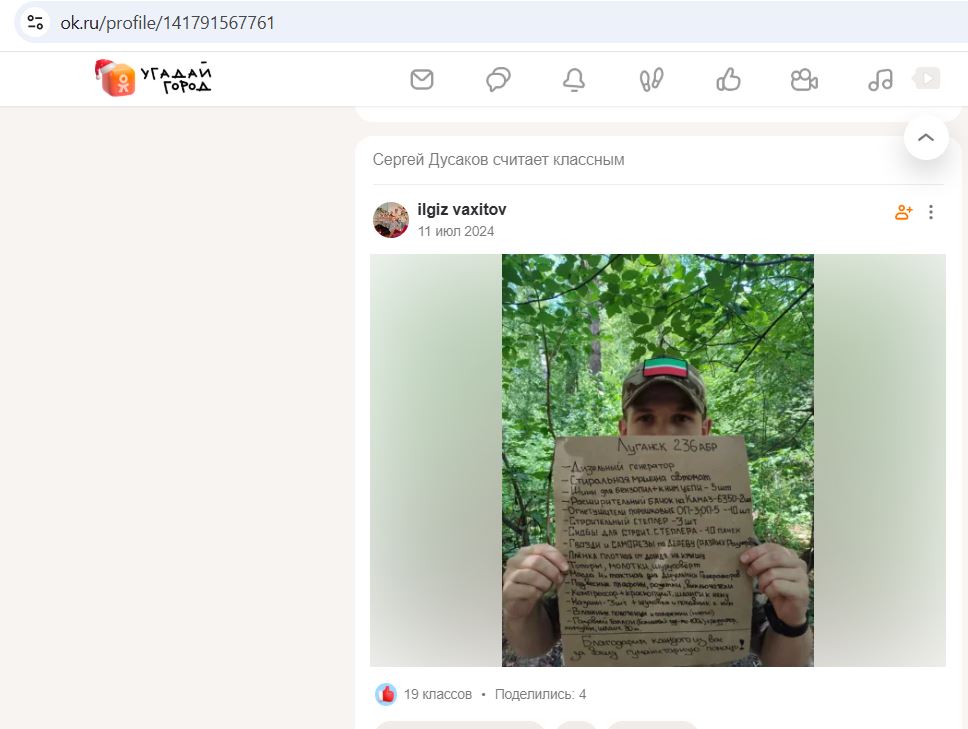Open the Guests footprints icon
The width and height of the screenshot is (968, 729).
[651, 80]
